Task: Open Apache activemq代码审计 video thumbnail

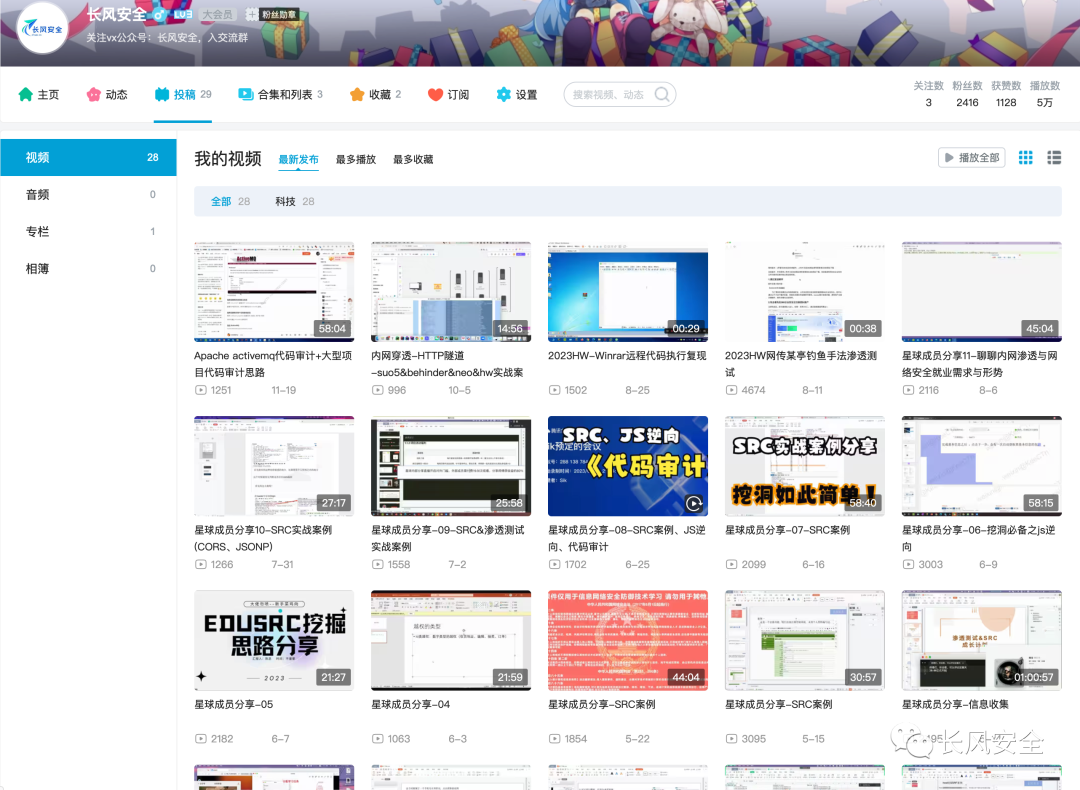Action: pyautogui.click(x=274, y=291)
